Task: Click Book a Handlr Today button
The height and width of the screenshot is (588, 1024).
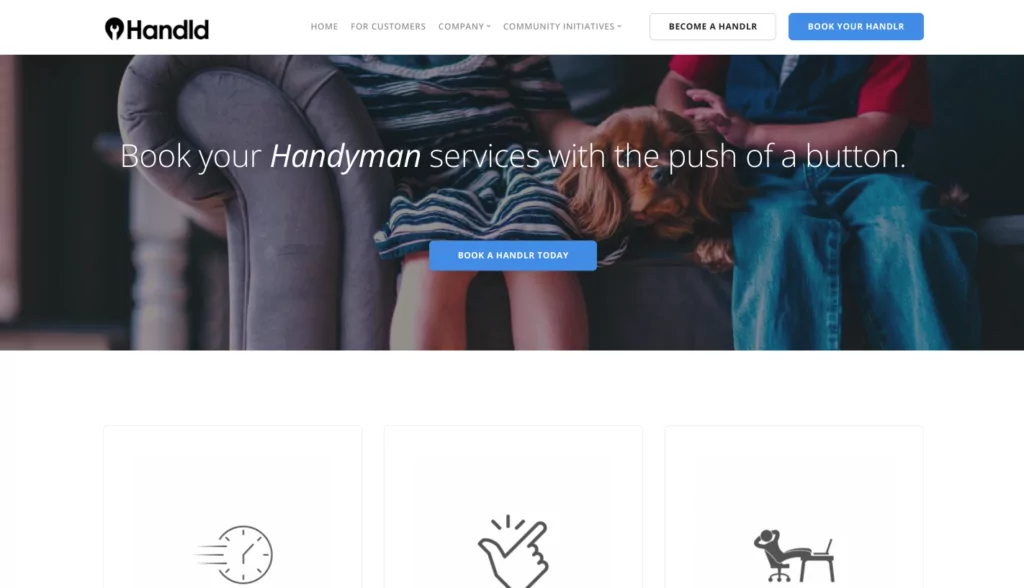Action: (513, 255)
